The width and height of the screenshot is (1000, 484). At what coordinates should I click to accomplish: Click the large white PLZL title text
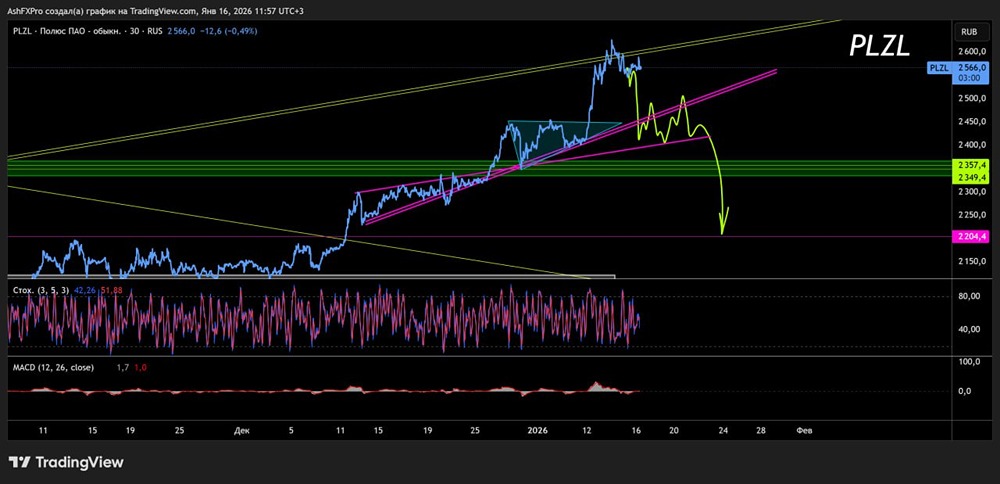click(x=879, y=47)
